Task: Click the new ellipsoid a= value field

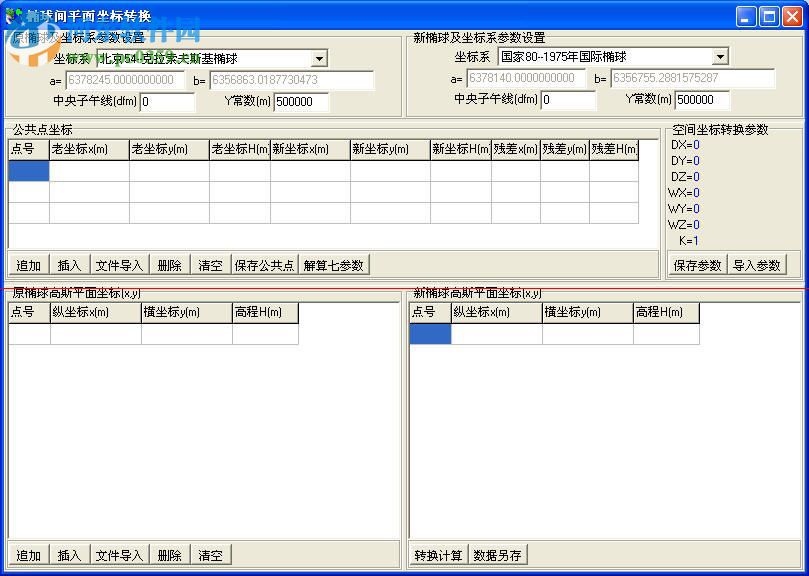Action: [526, 78]
